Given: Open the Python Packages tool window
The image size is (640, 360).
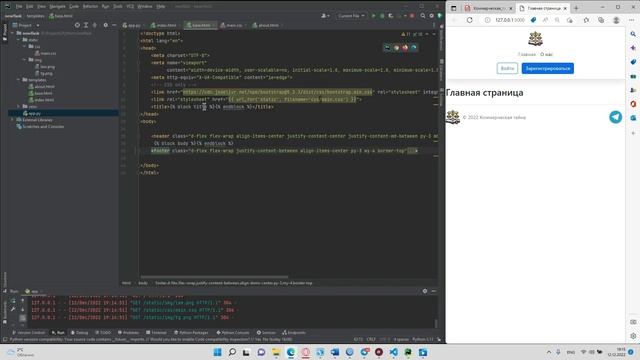Looking at the screenshot, I should coord(191,333).
